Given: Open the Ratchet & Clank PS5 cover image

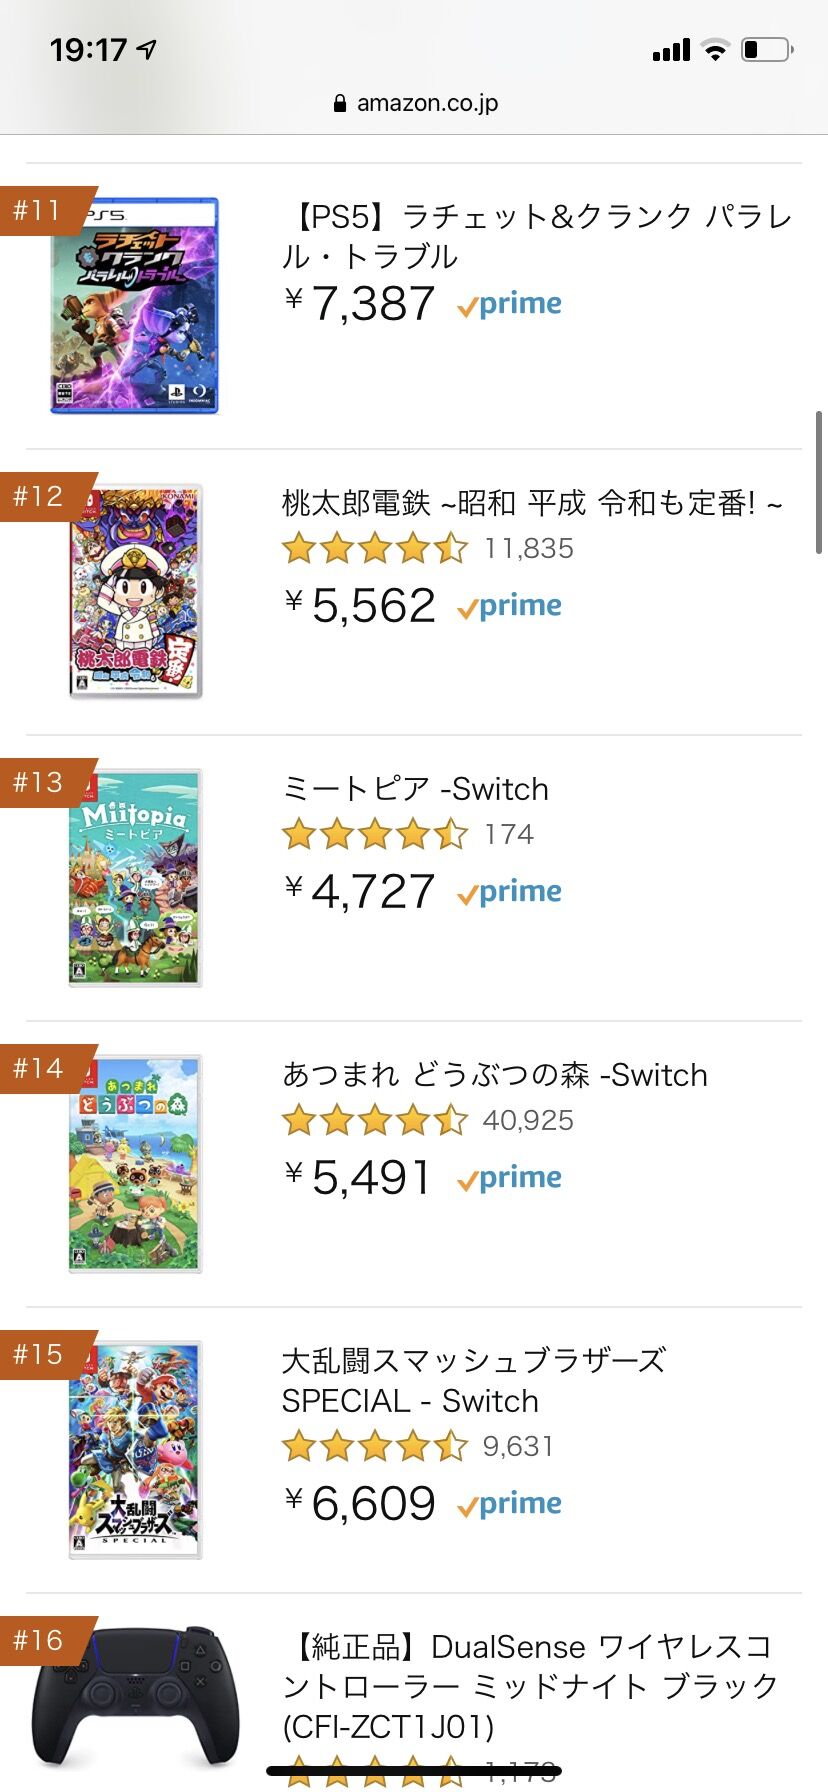Looking at the screenshot, I should (x=135, y=306).
